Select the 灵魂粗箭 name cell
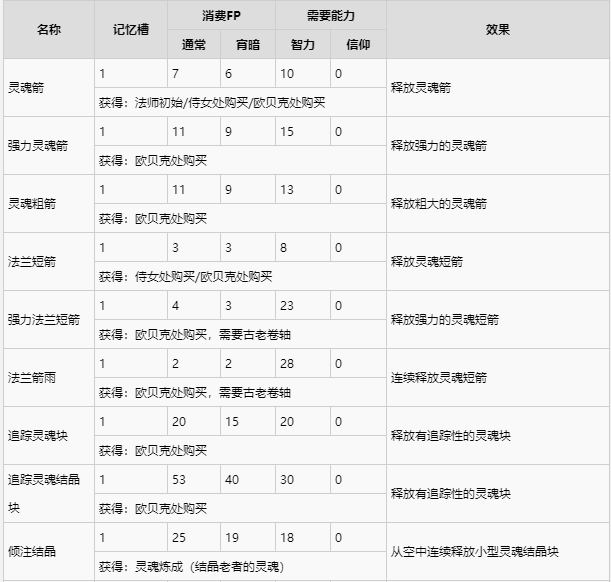The width and height of the screenshot is (611, 582). [49, 204]
